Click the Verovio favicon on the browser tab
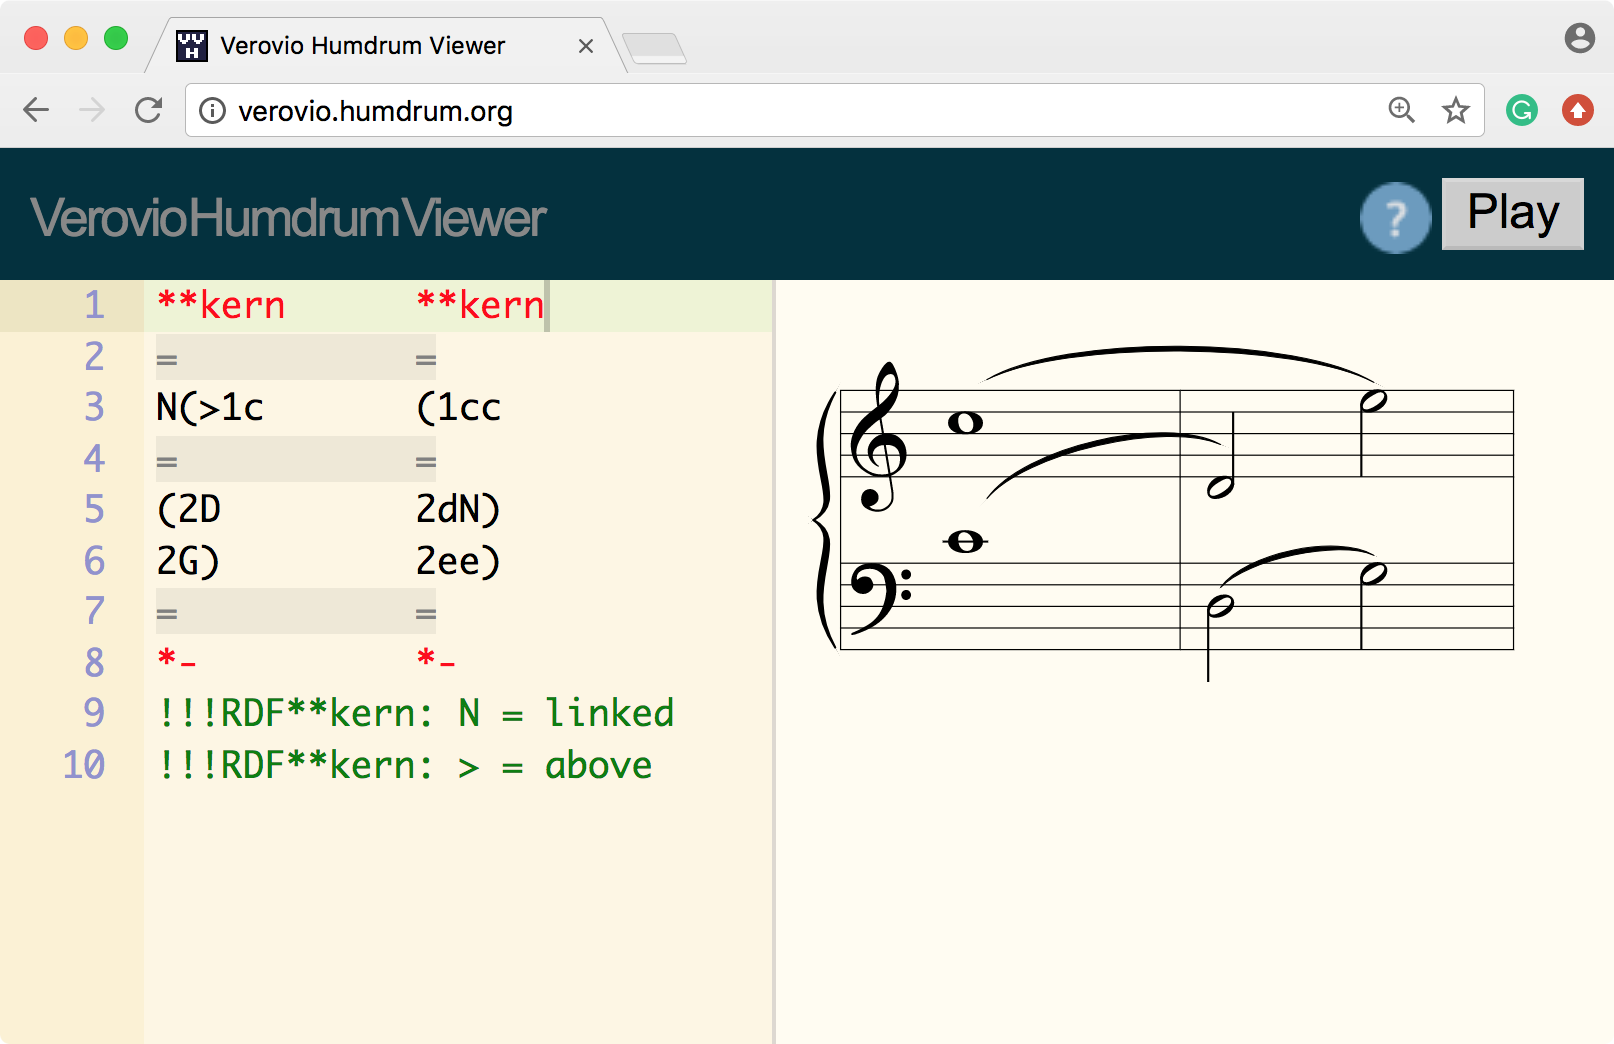Screen dimensions: 1614x1044 pyautogui.click(x=191, y=44)
